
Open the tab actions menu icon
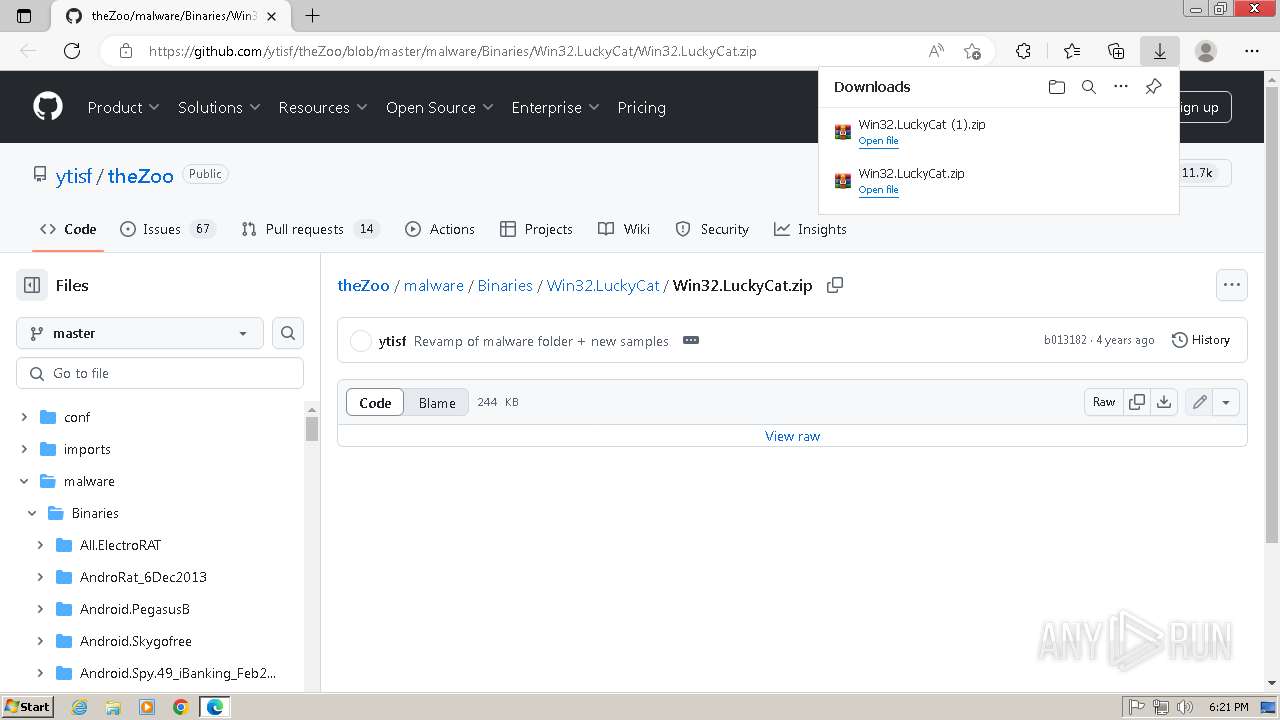click(25, 15)
